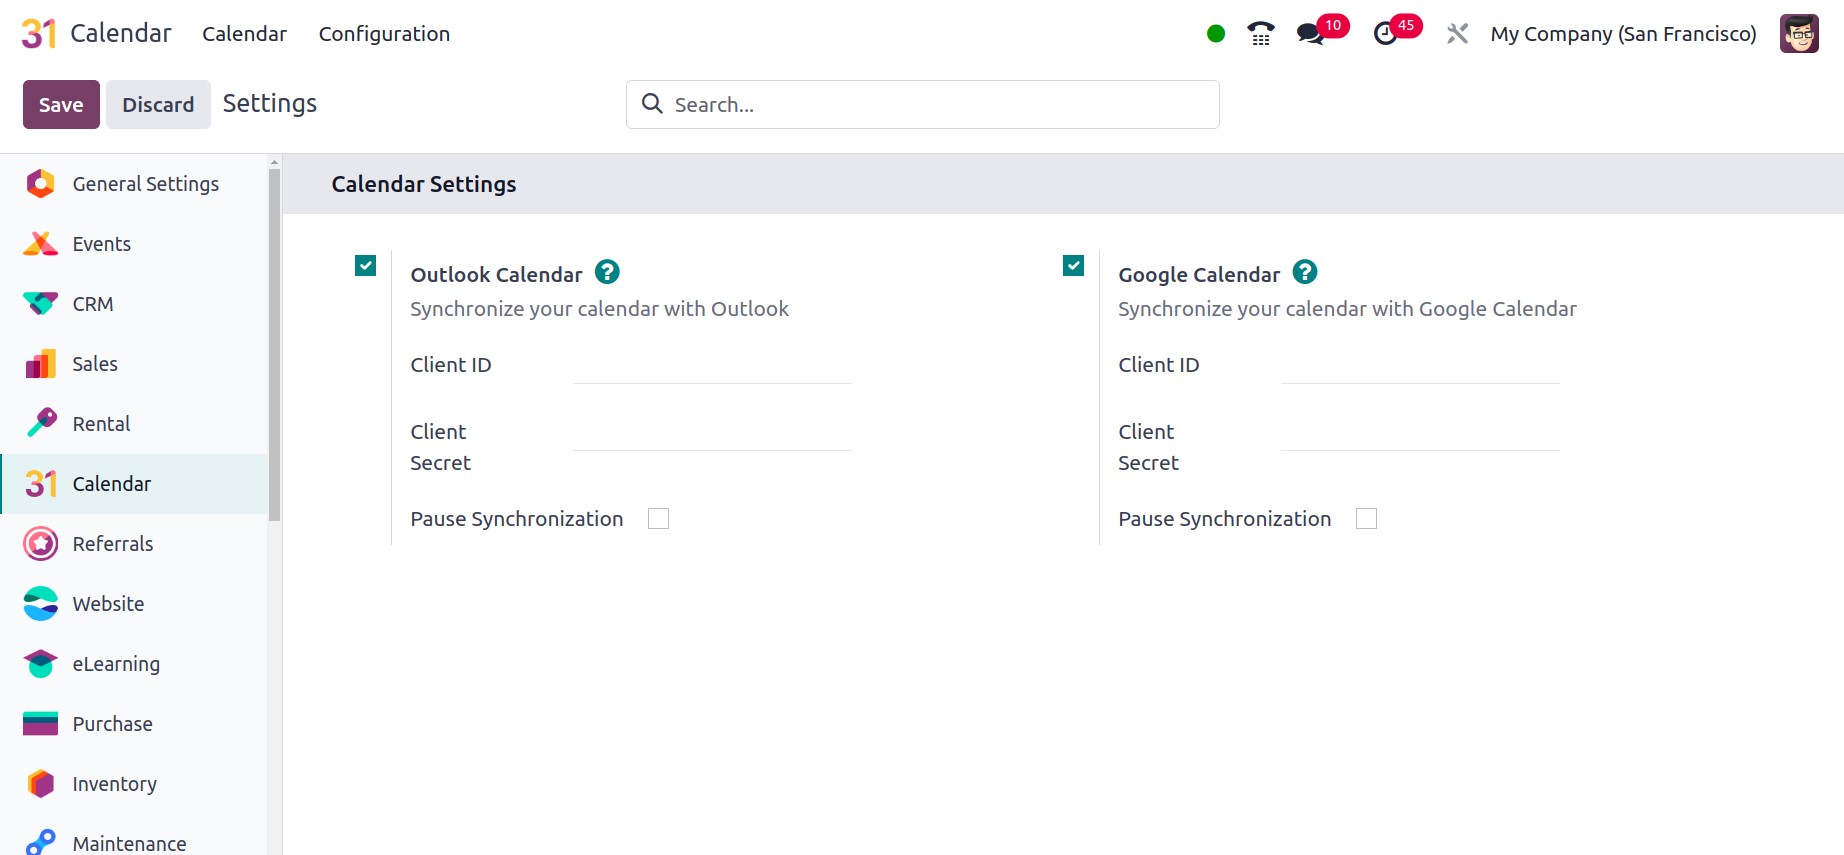The image size is (1844, 855).
Task: Click the Calendar app title text
Action: coord(121,33)
